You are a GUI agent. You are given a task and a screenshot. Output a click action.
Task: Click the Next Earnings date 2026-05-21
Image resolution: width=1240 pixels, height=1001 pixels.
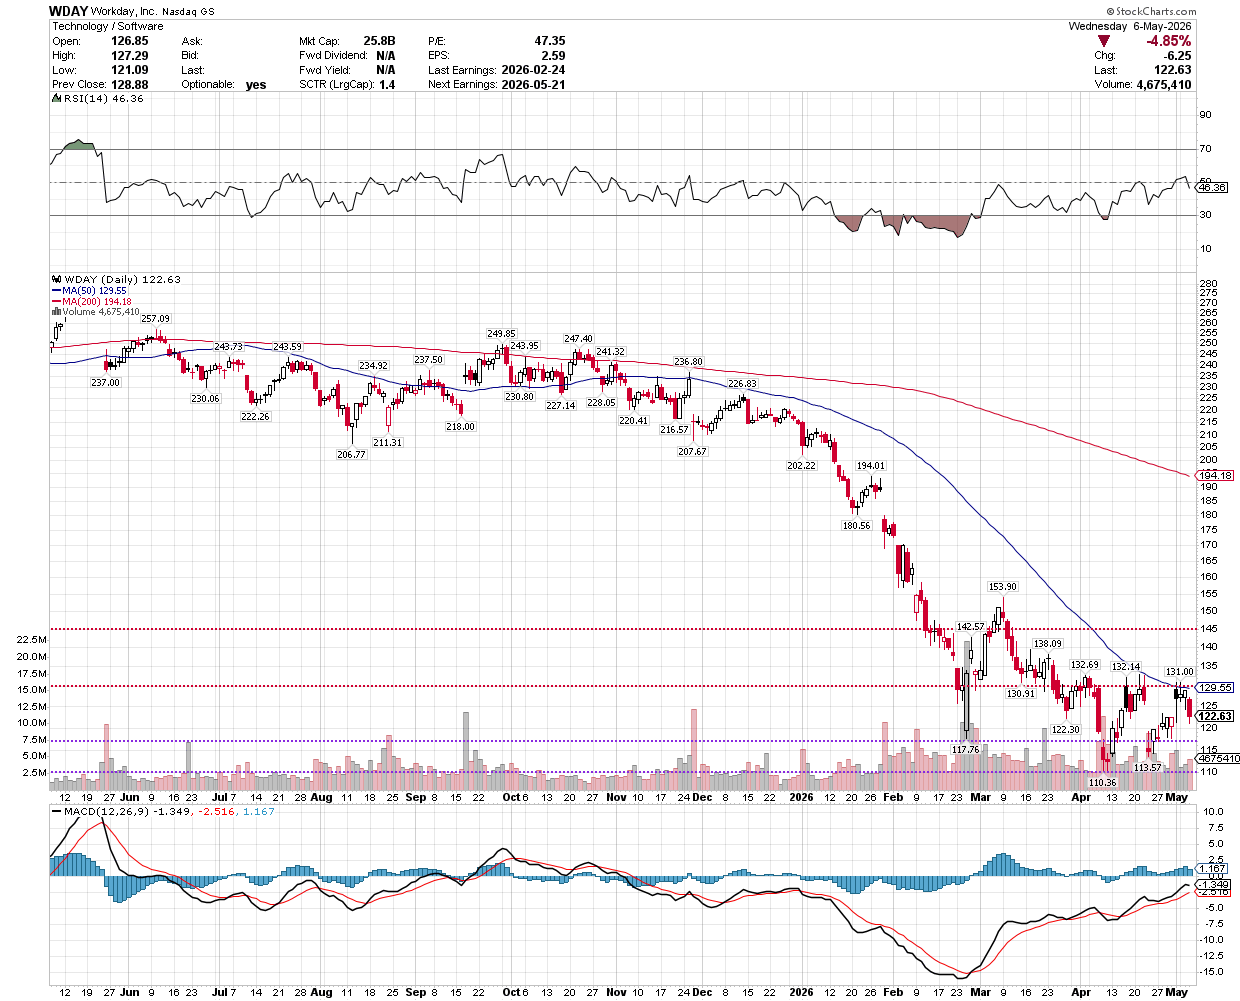pos(533,85)
